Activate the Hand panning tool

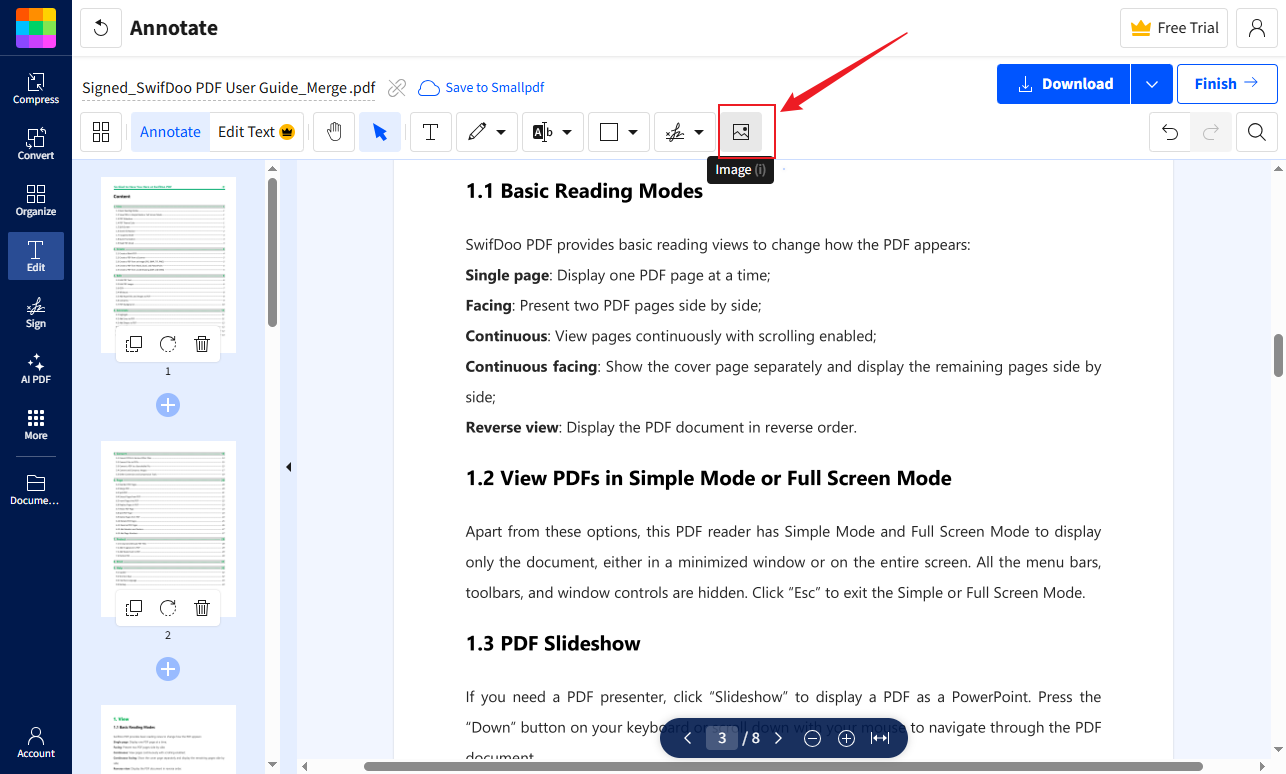tap(335, 131)
